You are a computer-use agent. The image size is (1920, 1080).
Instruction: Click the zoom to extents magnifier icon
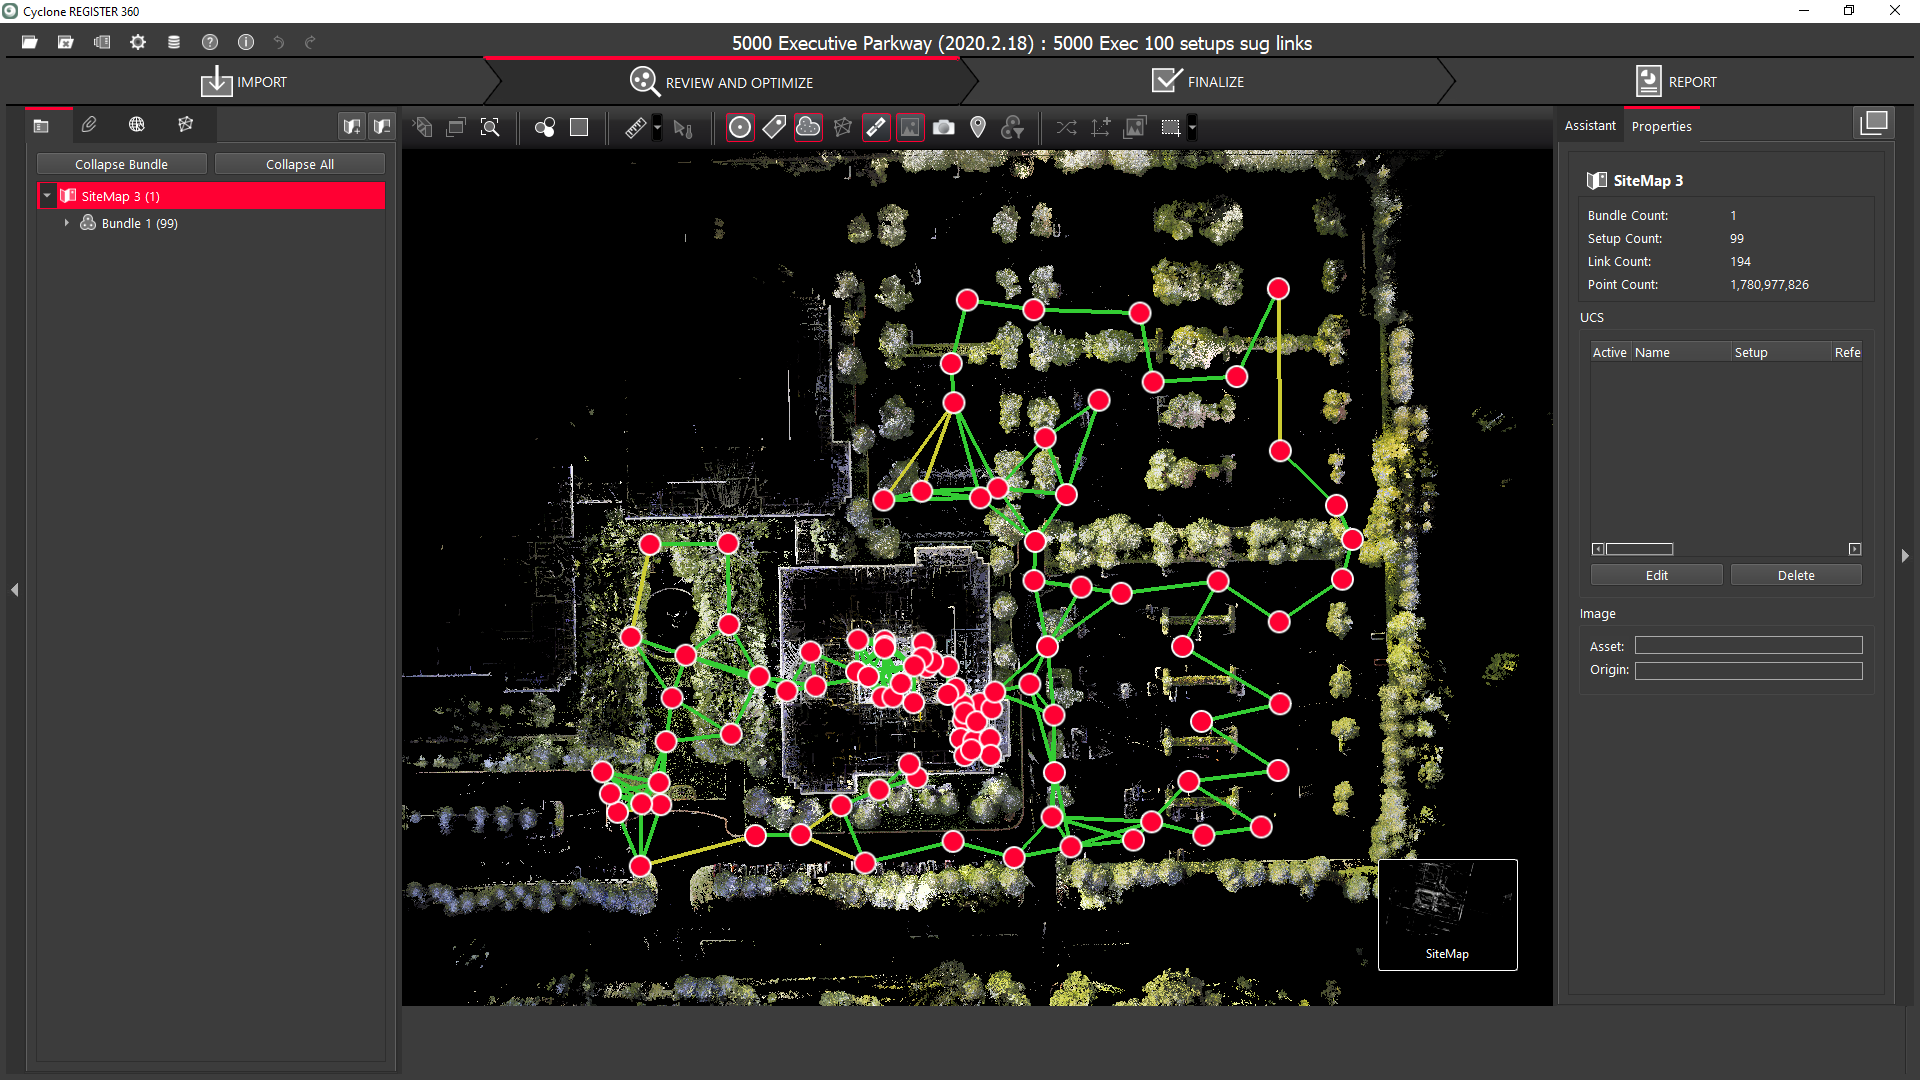click(490, 128)
